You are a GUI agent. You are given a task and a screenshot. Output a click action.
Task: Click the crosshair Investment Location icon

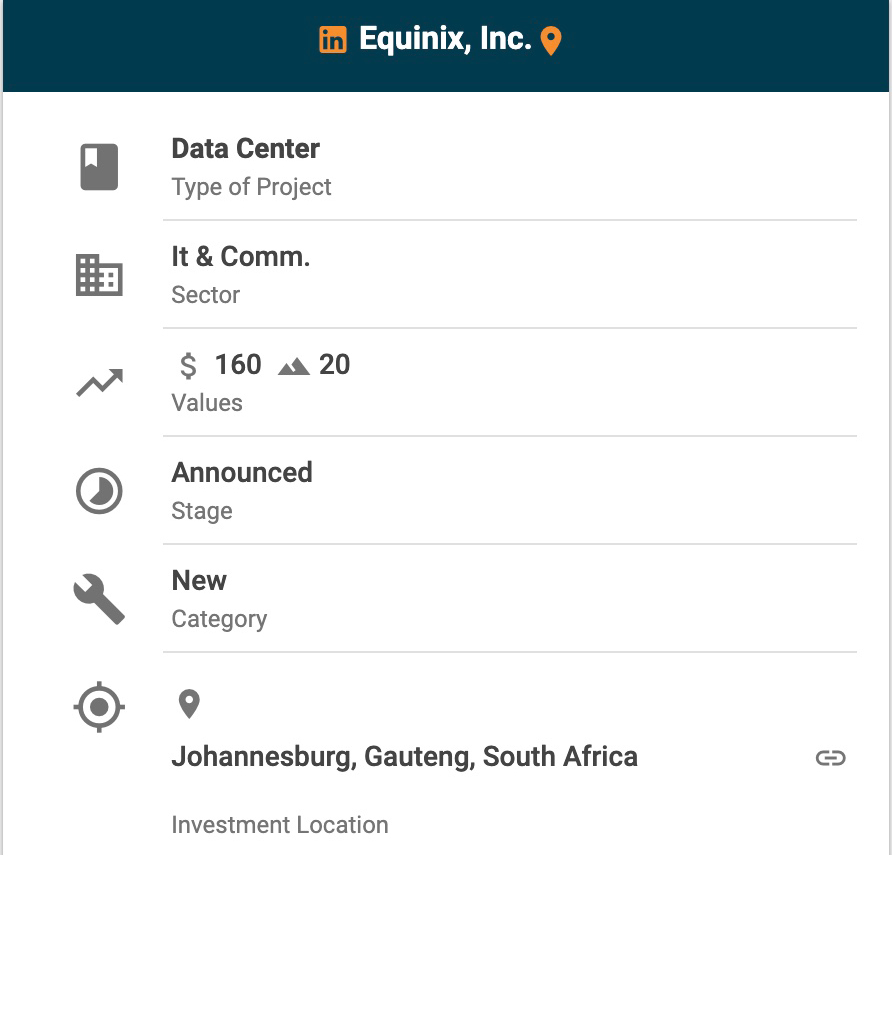point(99,707)
